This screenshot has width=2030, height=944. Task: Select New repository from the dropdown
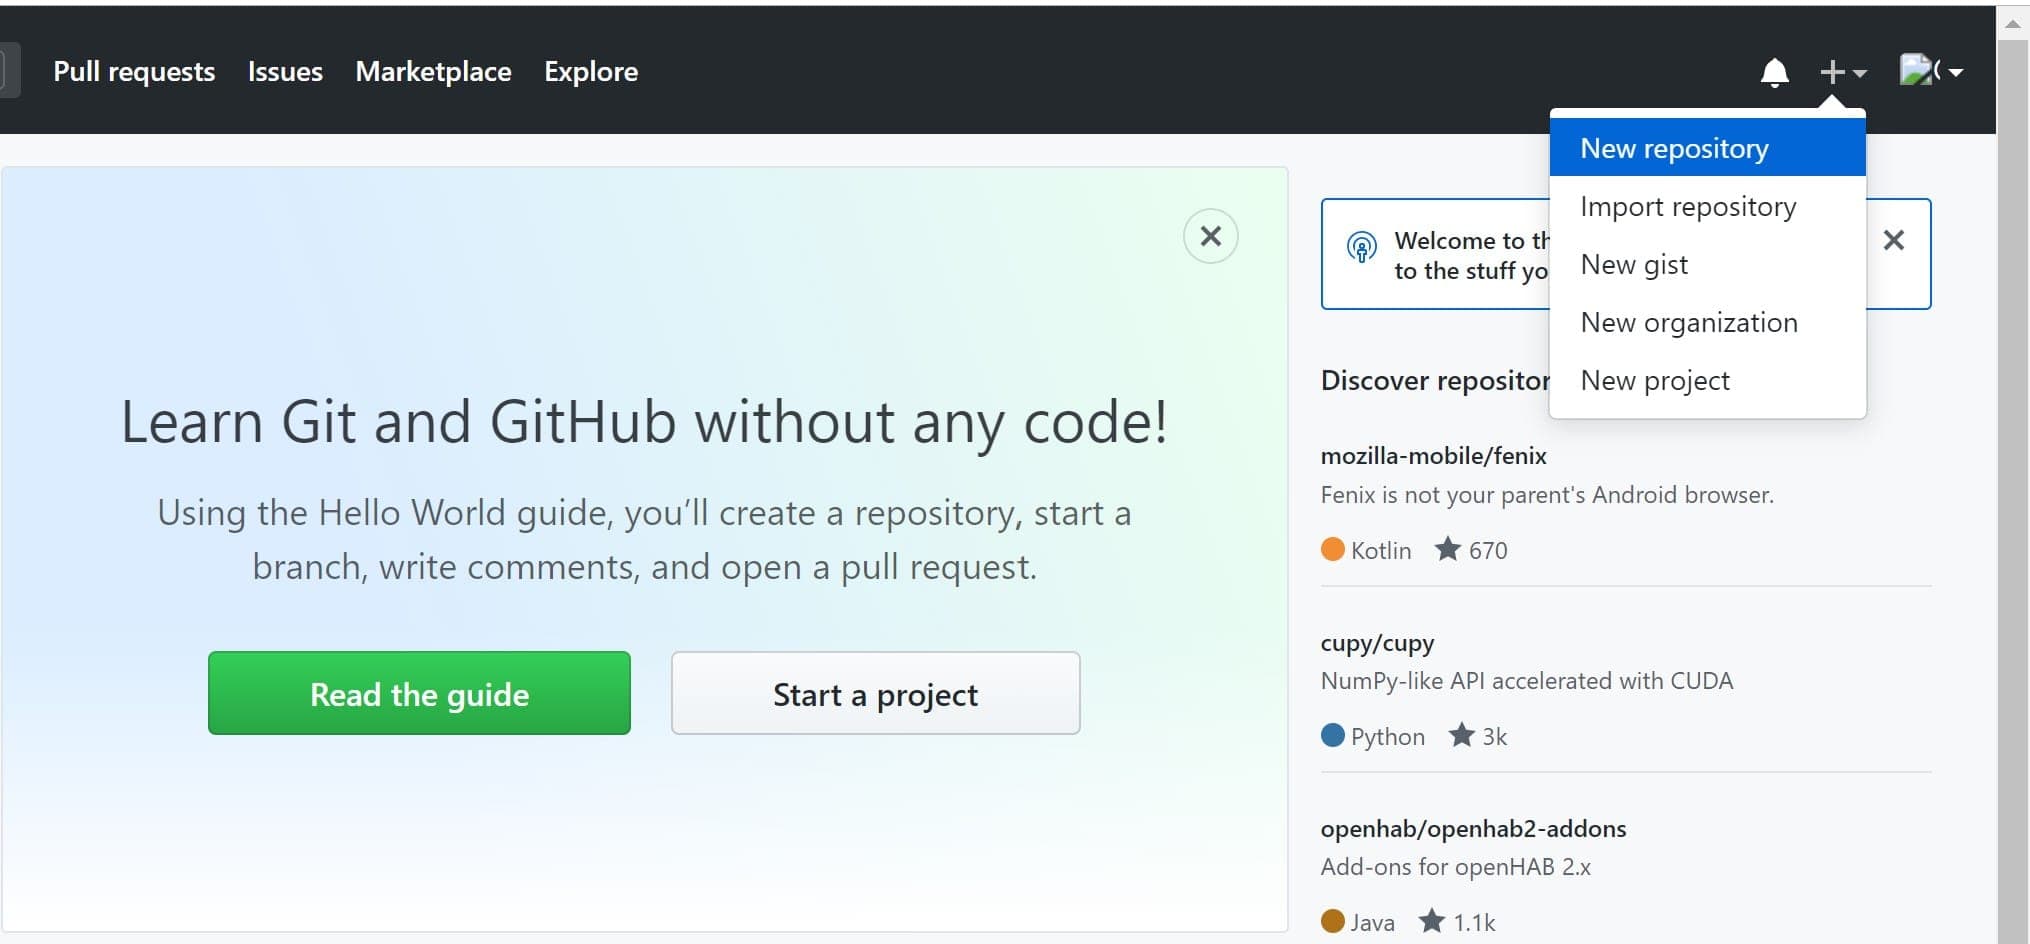[x=1674, y=148]
